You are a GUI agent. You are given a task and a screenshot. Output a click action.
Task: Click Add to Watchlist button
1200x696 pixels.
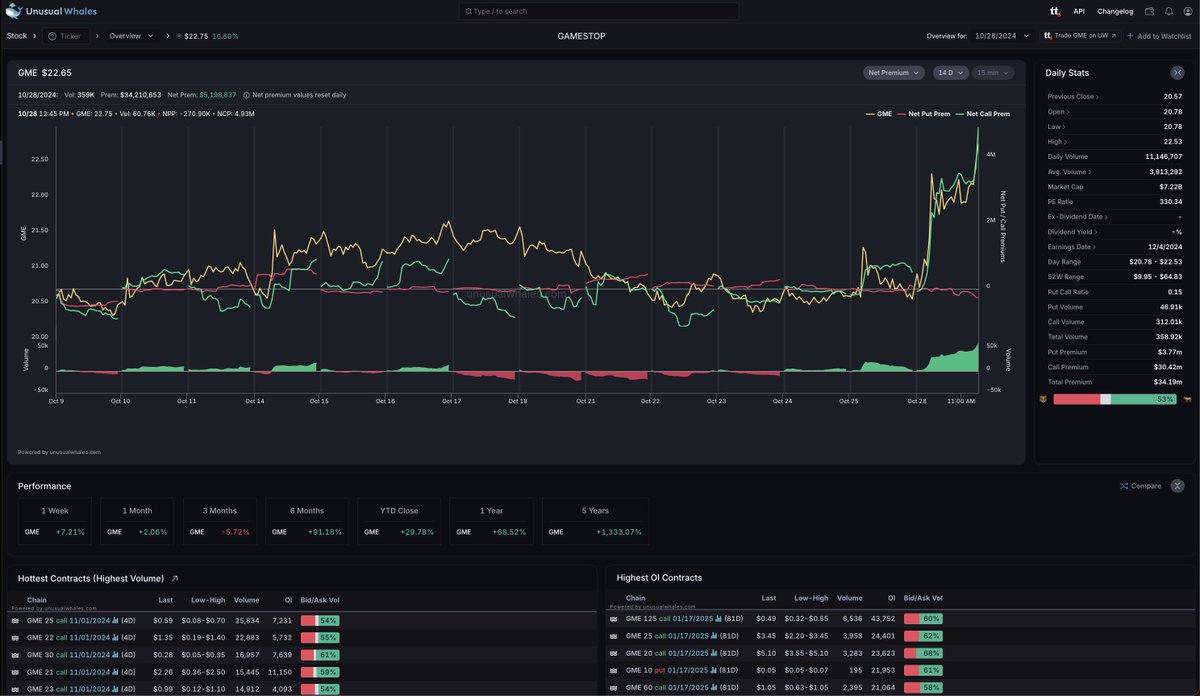(1159, 36)
